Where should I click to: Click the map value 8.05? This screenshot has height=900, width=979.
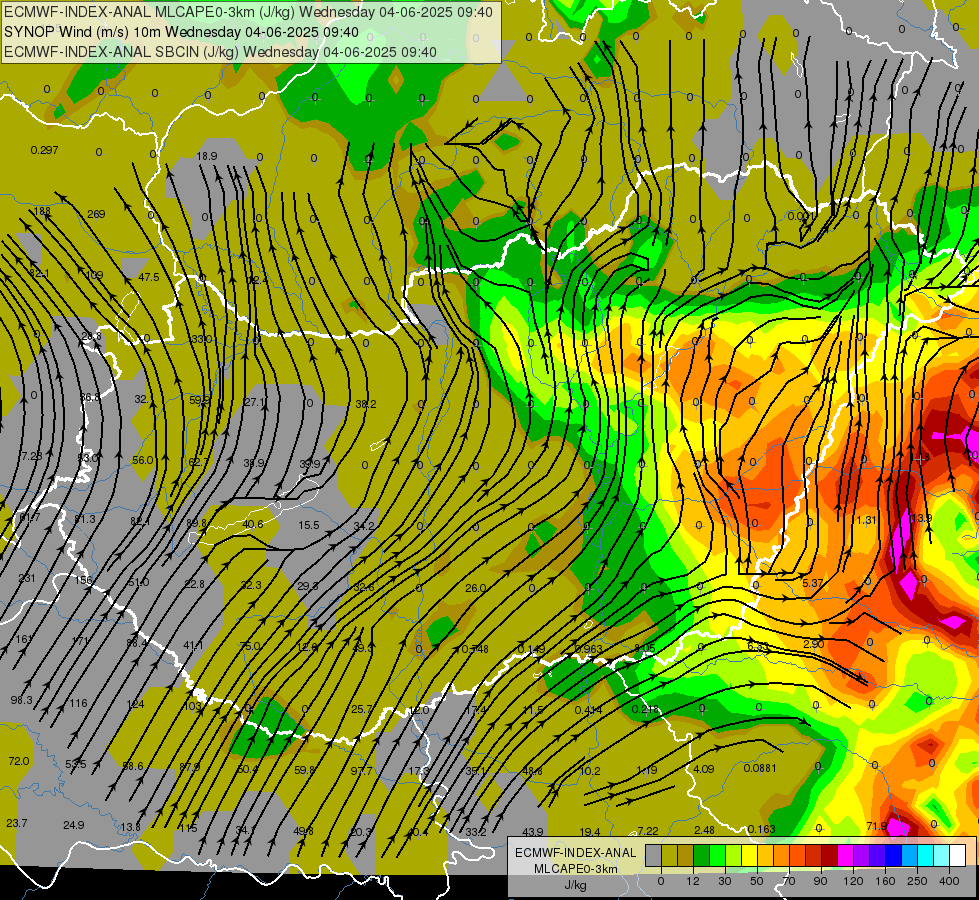click(x=644, y=648)
